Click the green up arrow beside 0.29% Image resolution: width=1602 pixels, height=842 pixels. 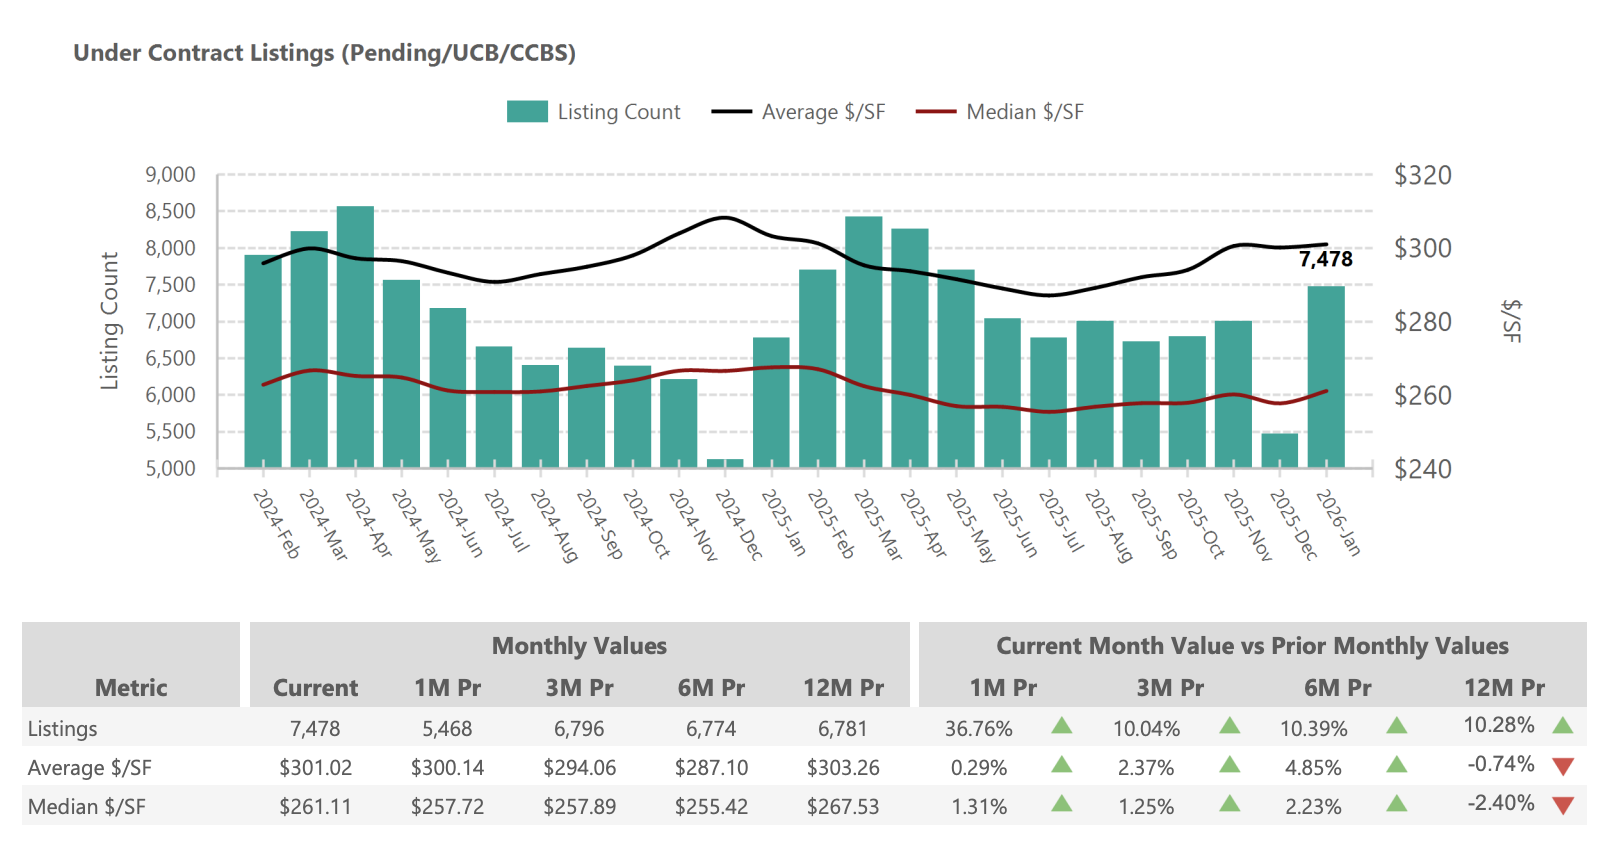coord(1062,766)
